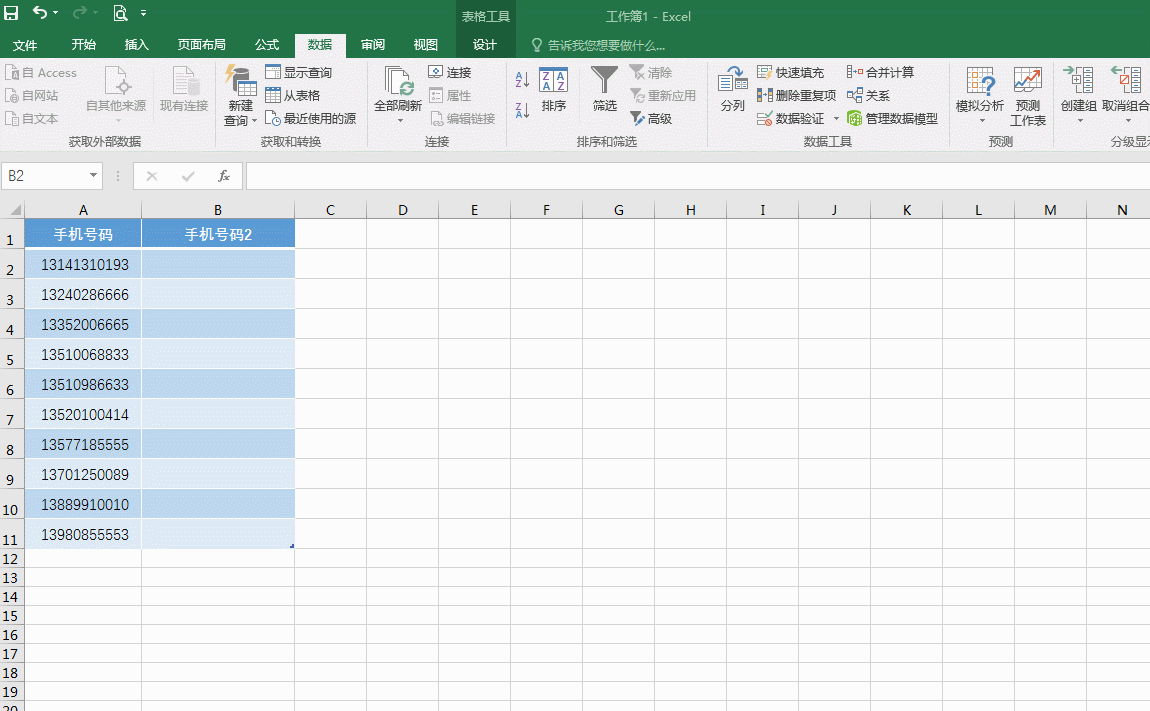This screenshot has height=711, width=1150.
Task: Click the formula bar confirm checkmark
Action: [x=188, y=176]
